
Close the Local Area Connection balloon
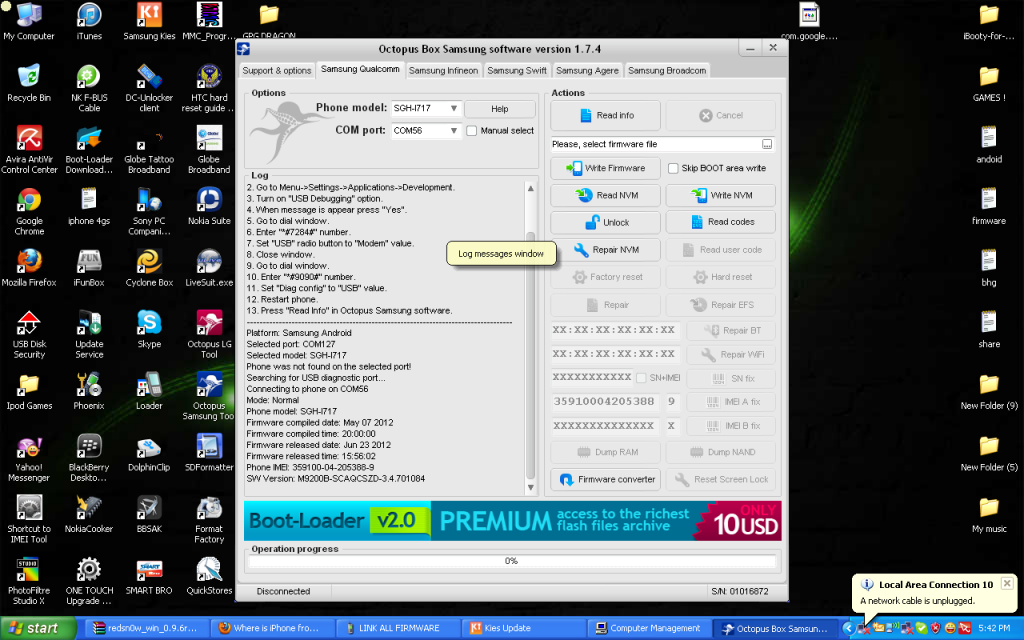(x=1006, y=583)
